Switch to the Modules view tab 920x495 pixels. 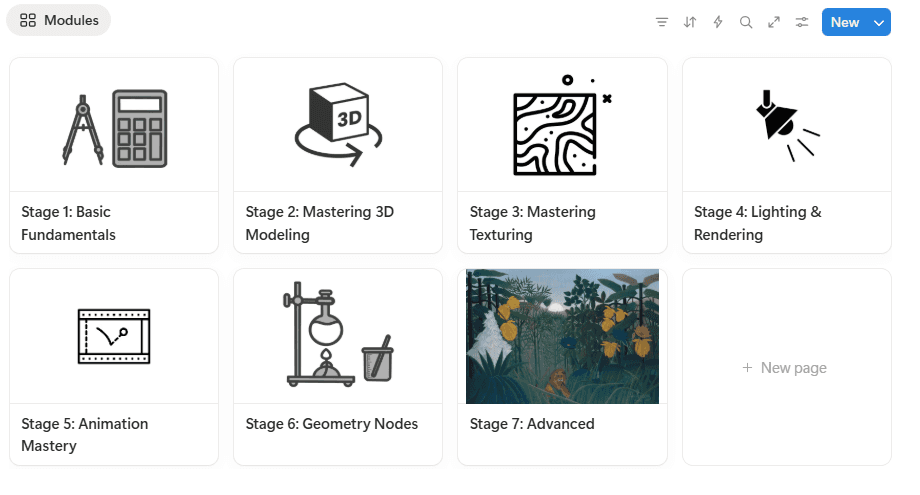[59, 20]
